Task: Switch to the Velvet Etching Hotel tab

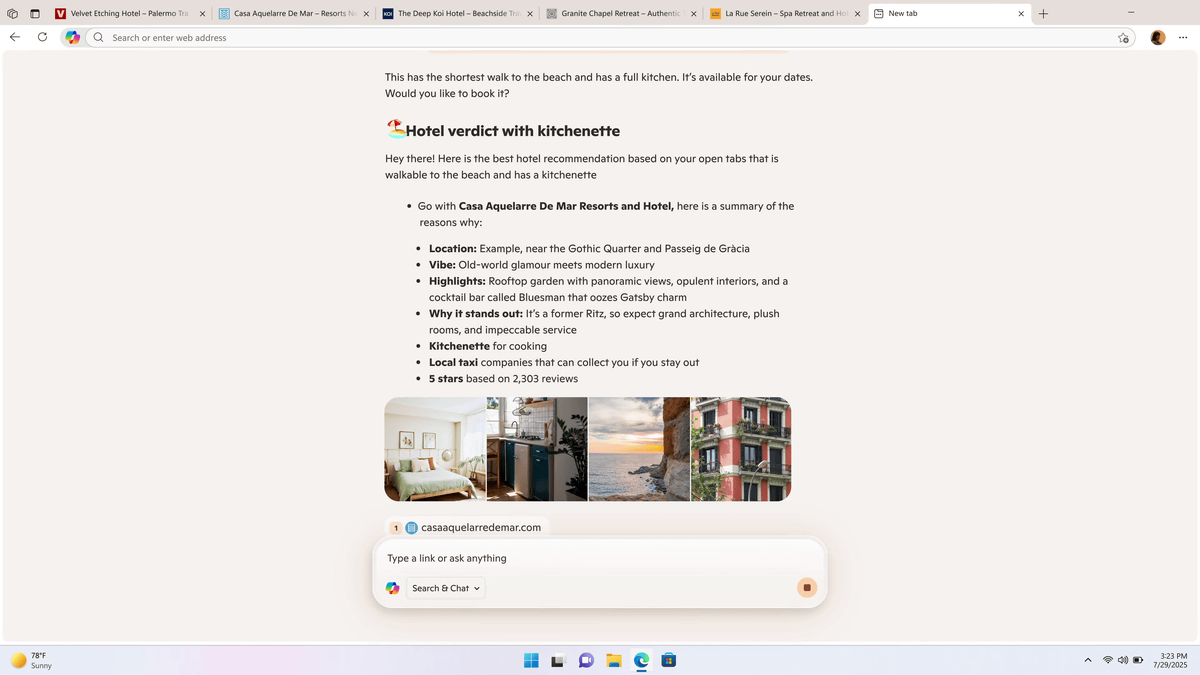Action: [x=130, y=14]
